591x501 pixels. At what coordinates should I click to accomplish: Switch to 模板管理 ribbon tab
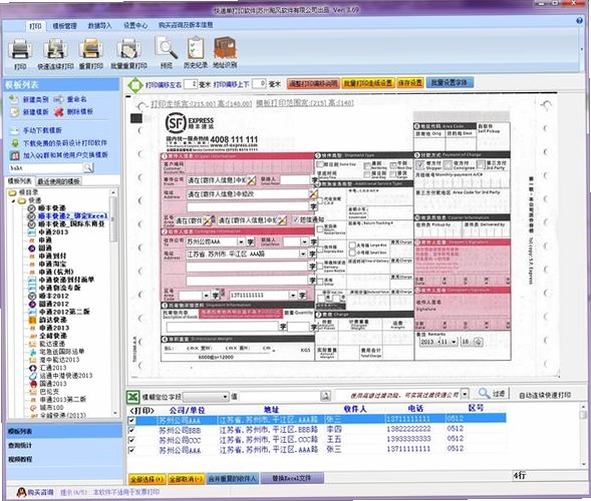[64, 26]
